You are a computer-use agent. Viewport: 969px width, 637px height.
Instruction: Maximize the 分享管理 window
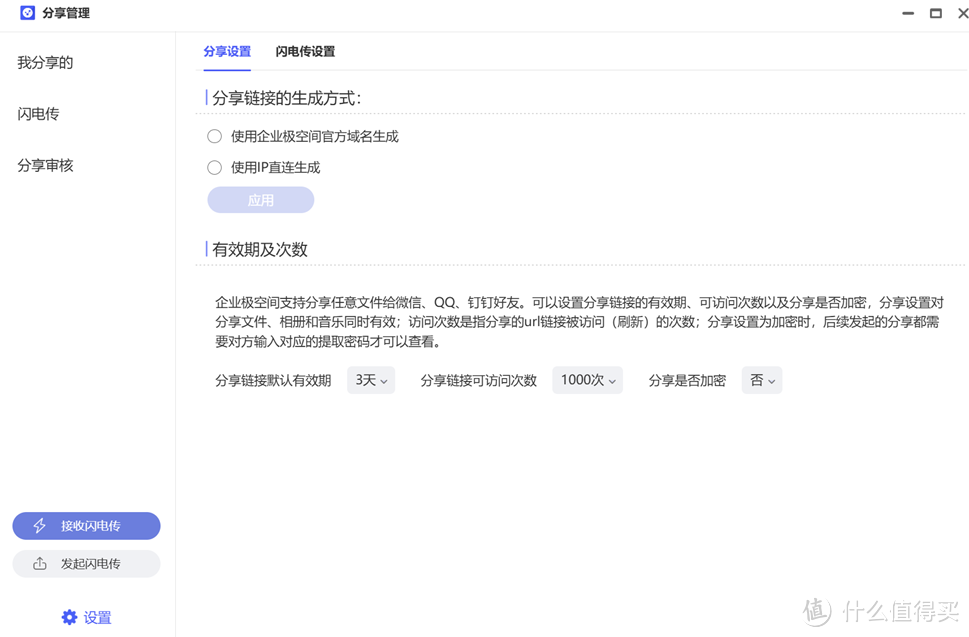[x=935, y=13]
